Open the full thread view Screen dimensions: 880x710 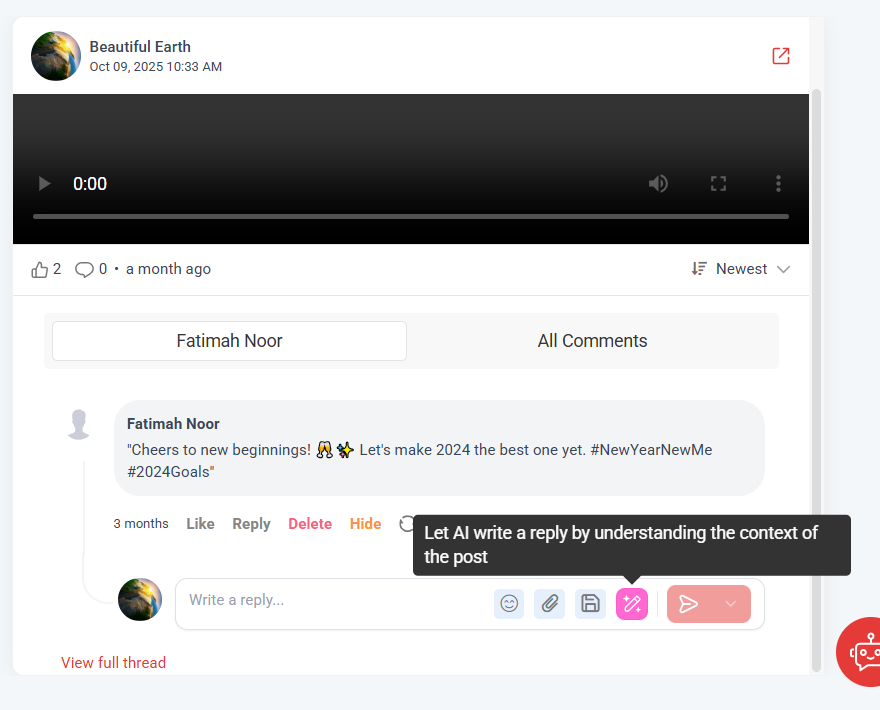point(113,662)
